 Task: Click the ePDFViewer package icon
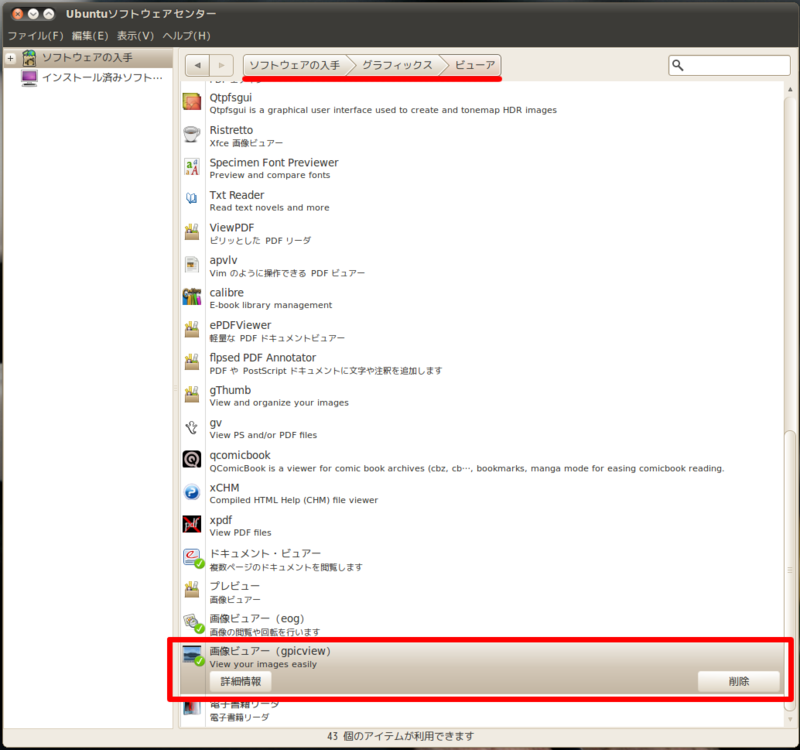click(192, 329)
